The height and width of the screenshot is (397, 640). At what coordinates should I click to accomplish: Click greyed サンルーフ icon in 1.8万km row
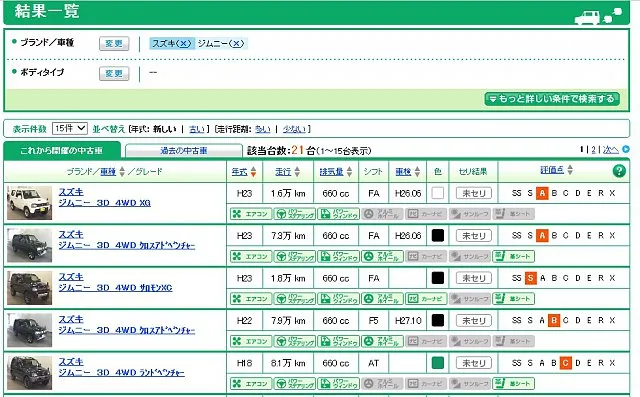(x=470, y=299)
